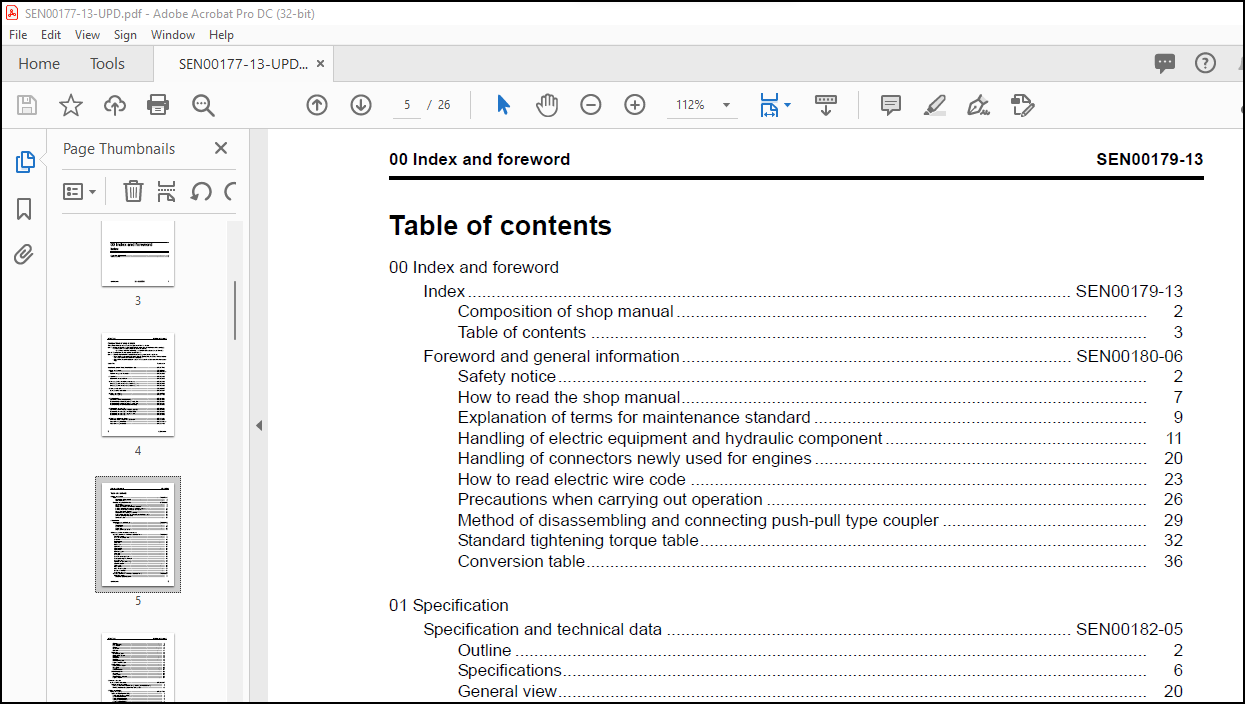Image resolution: width=1245 pixels, height=704 pixels.
Task: Click 'General view' contents entry
Action: point(507,692)
